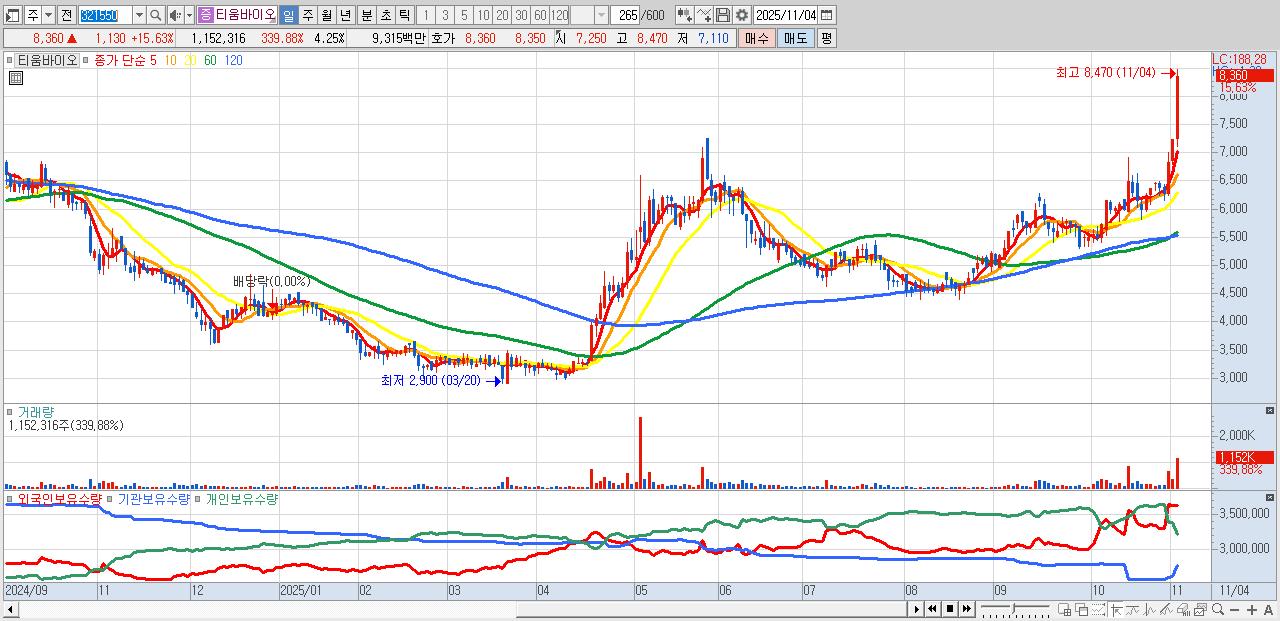Toggle the 개인보유수량 legend square
This screenshot has width=1280, height=621.
point(198,498)
